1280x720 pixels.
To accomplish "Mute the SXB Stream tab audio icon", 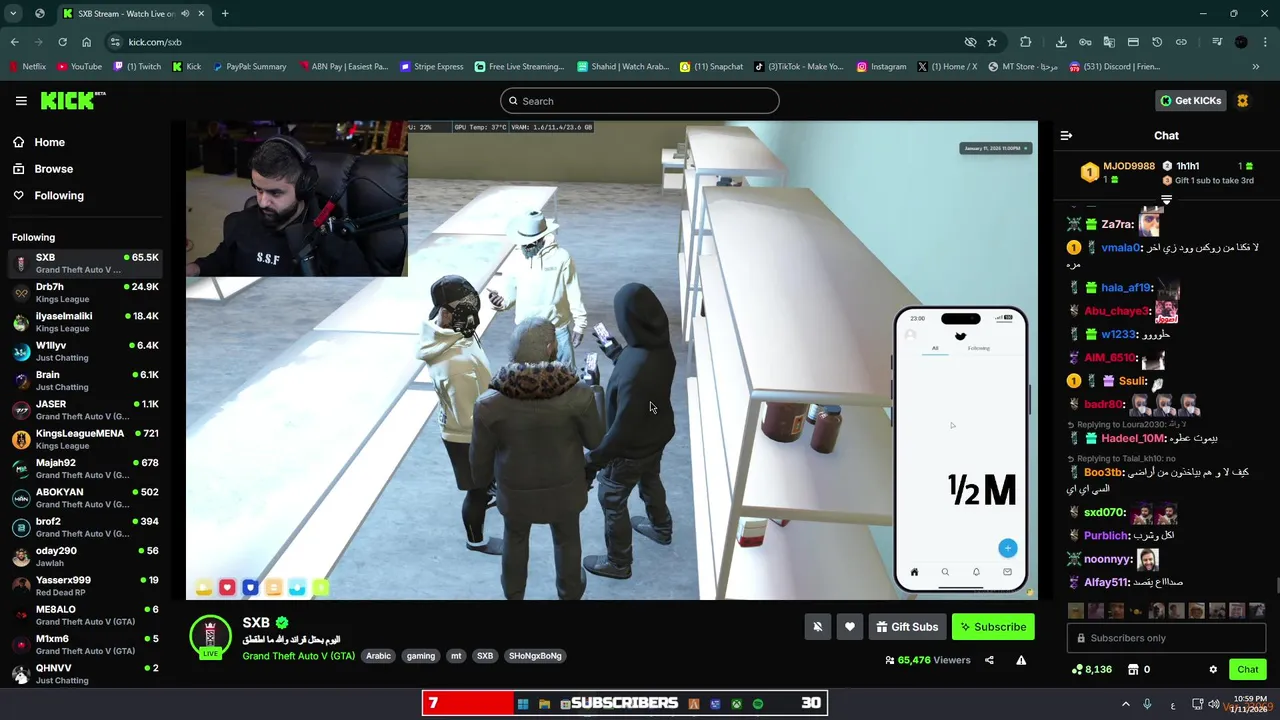I will click(185, 14).
